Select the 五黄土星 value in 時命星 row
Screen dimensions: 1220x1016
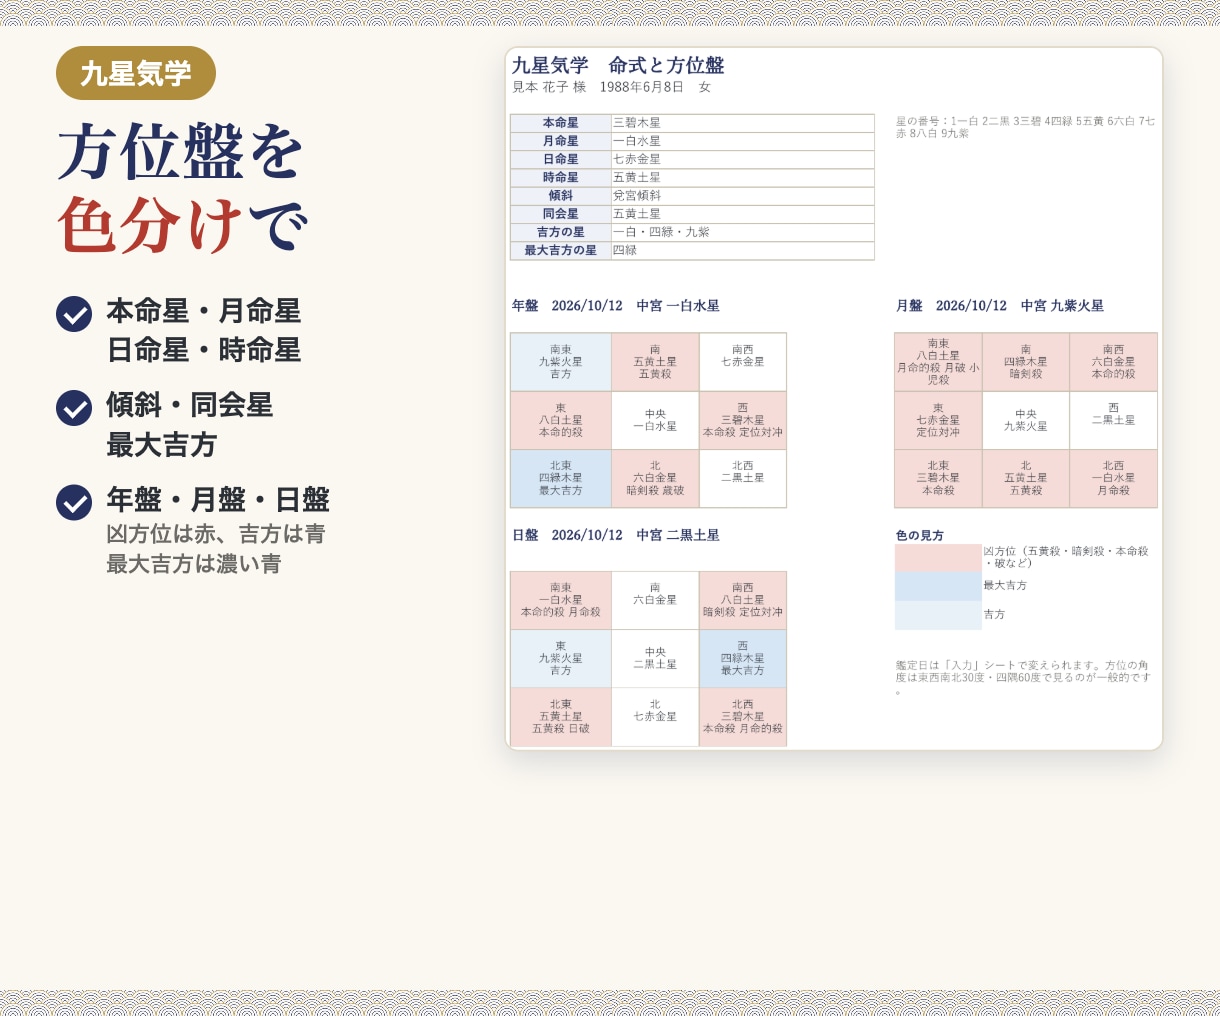(743, 177)
